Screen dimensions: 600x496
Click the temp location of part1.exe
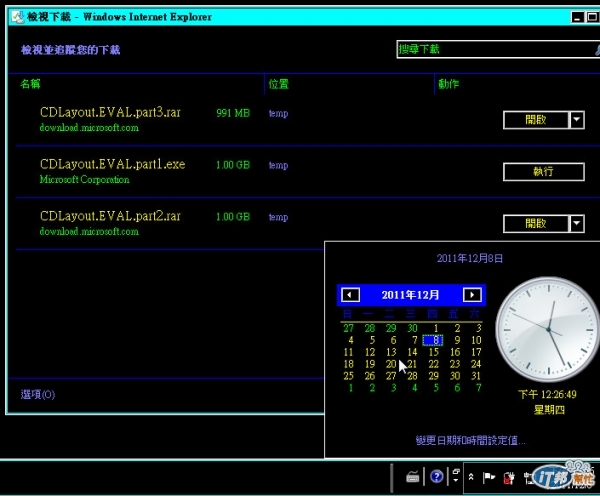click(x=278, y=165)
